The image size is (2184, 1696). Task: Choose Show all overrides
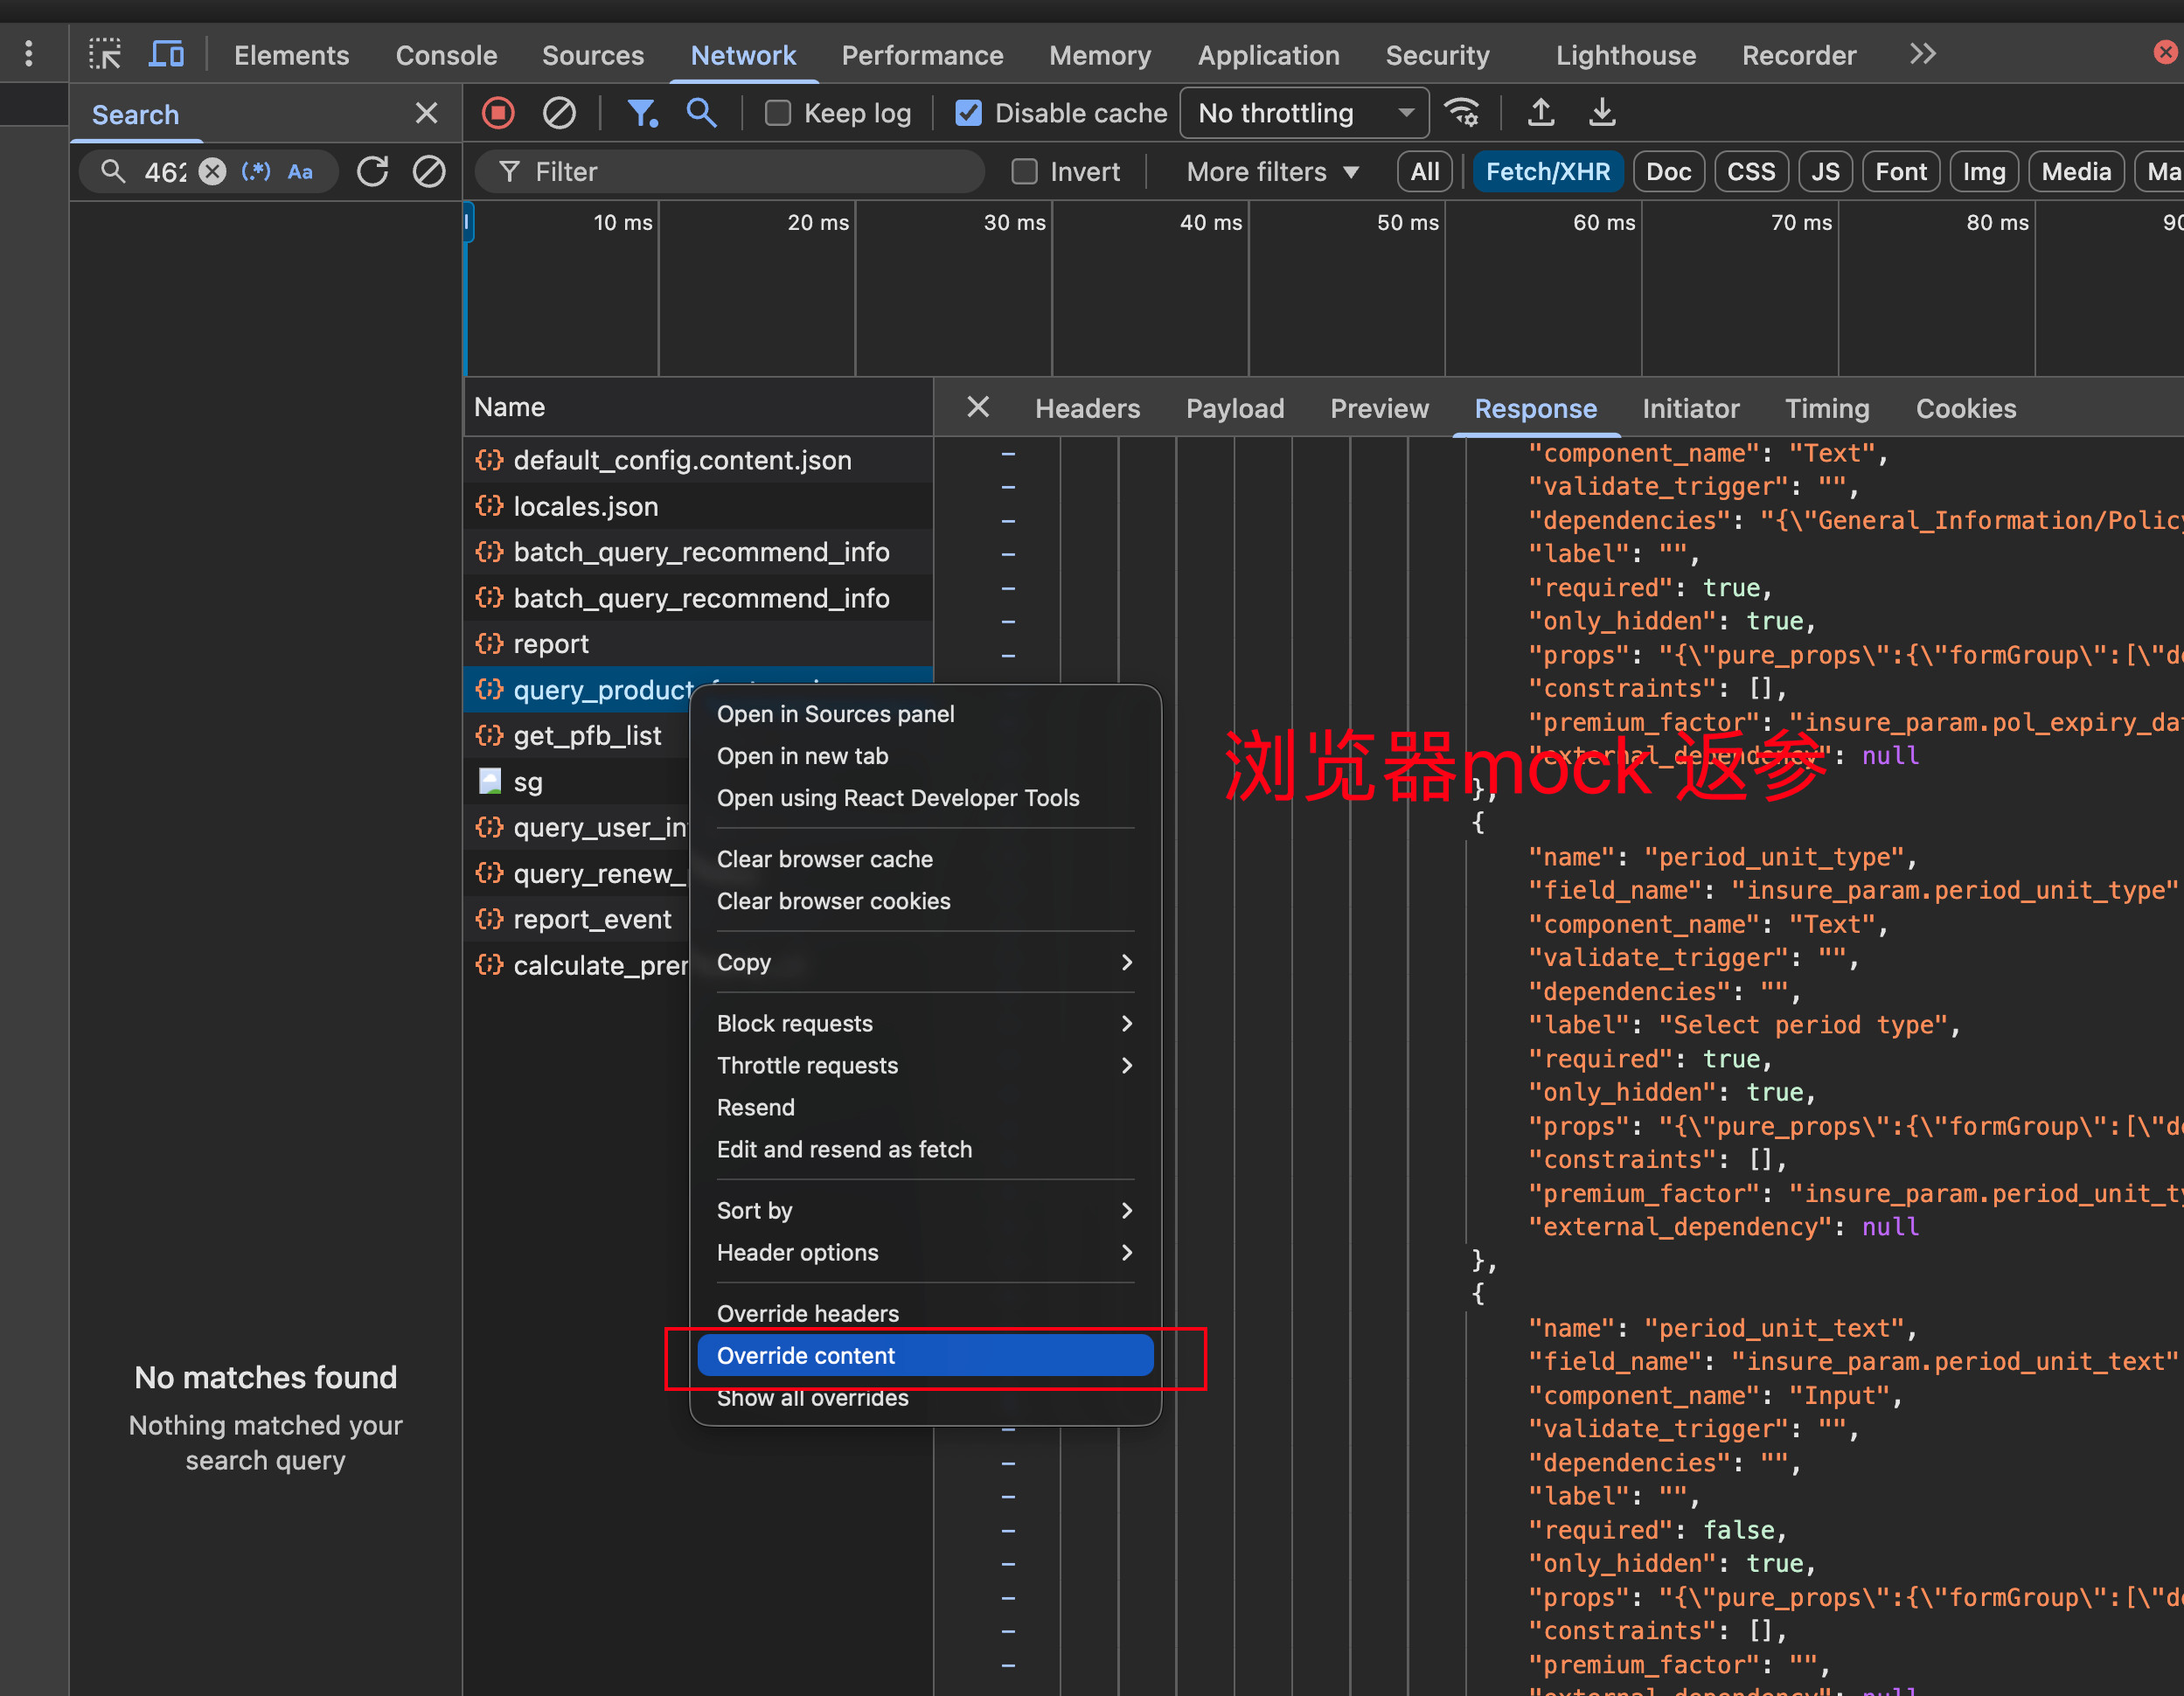[x=925, y=1397]
